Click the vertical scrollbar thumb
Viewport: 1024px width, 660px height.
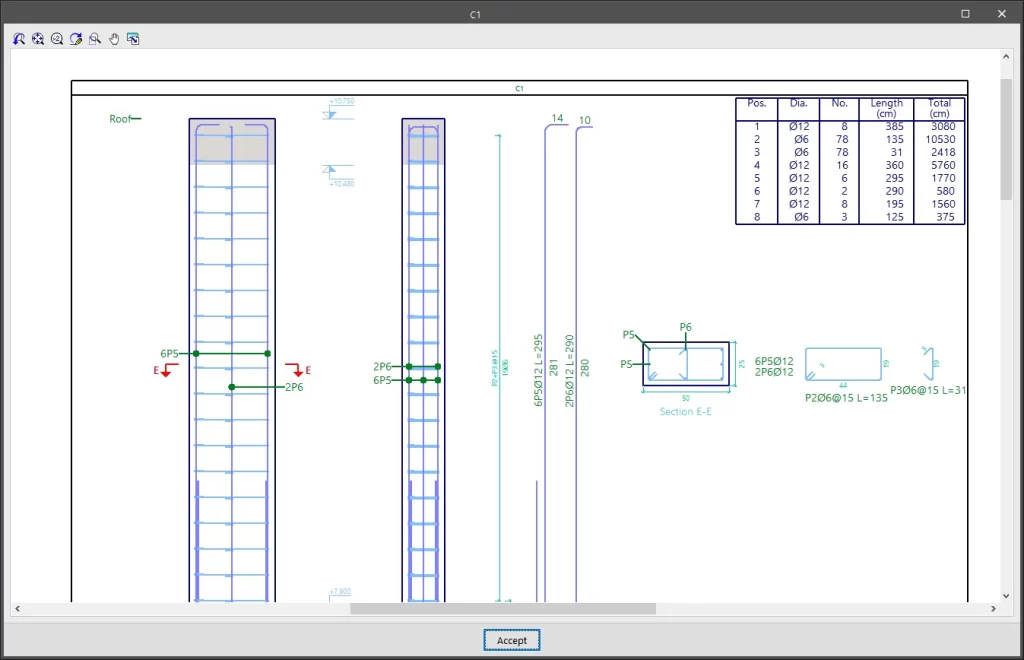[1006, 138]
